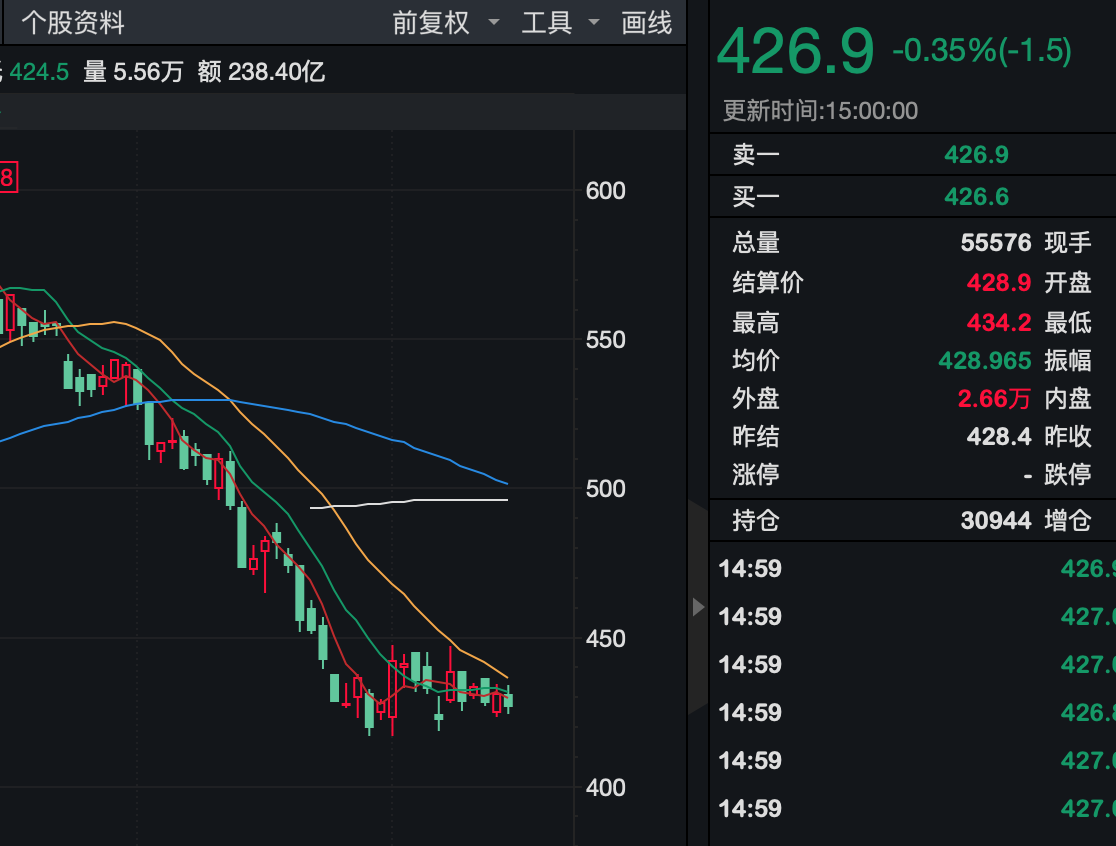Click the change value -0.35%(-1.5)
This screenshot has height=846, width=1116.
981,51
